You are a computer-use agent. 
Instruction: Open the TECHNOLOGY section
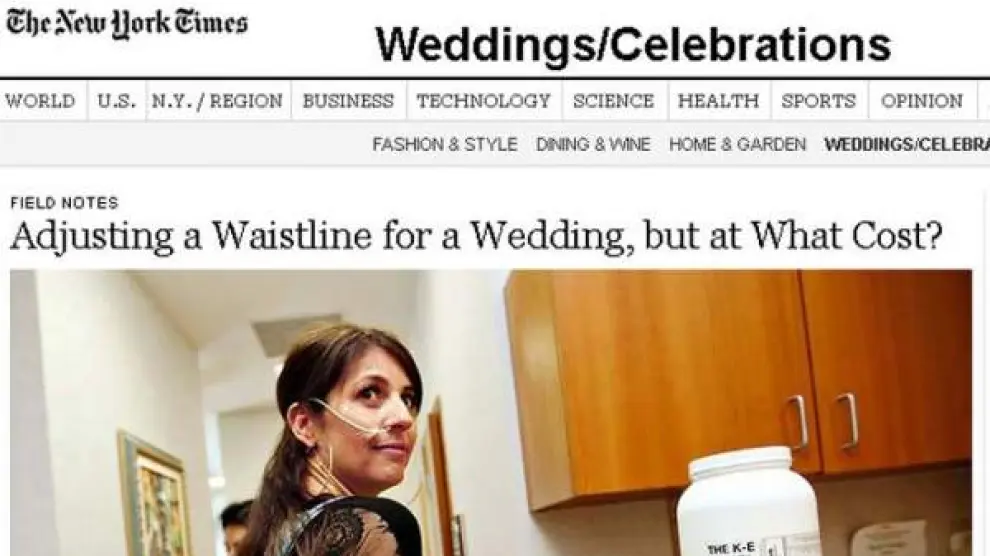(x=484, y=101)
